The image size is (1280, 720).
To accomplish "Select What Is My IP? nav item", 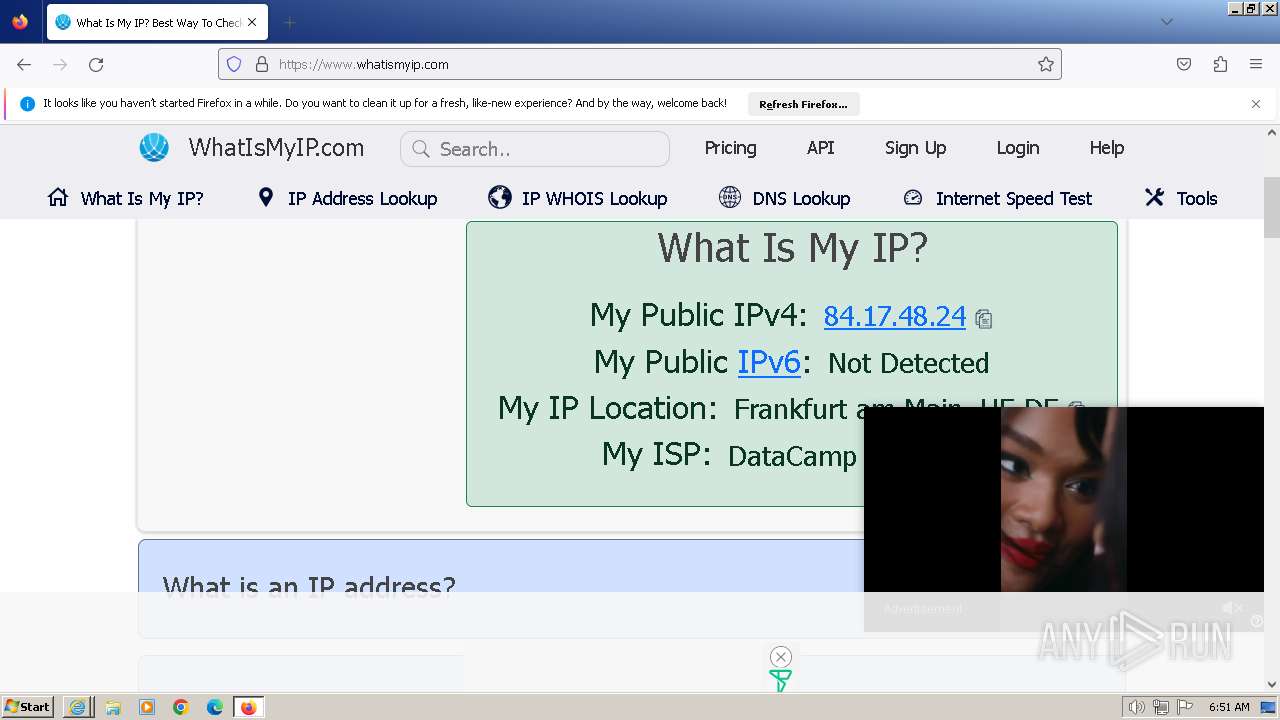I will [x=125, y=198].
